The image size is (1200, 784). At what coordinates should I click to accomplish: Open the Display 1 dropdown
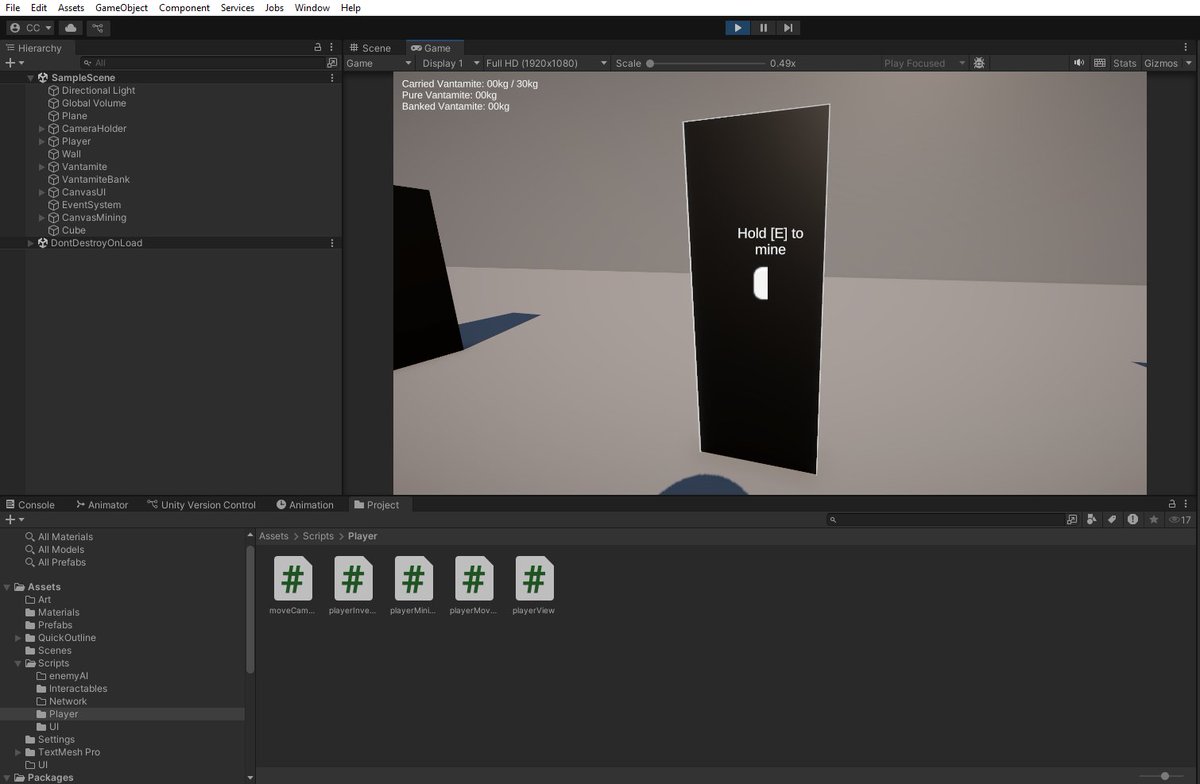[x=449, y=63]
